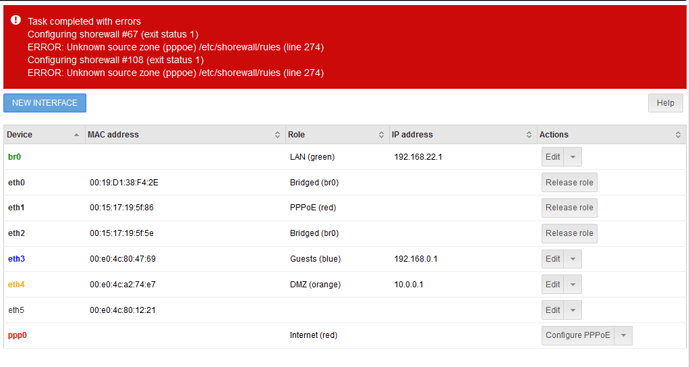Click IP address 192.168.22.1
The height and width of the screenshot is (367, 690).
[x=418, y=157]
